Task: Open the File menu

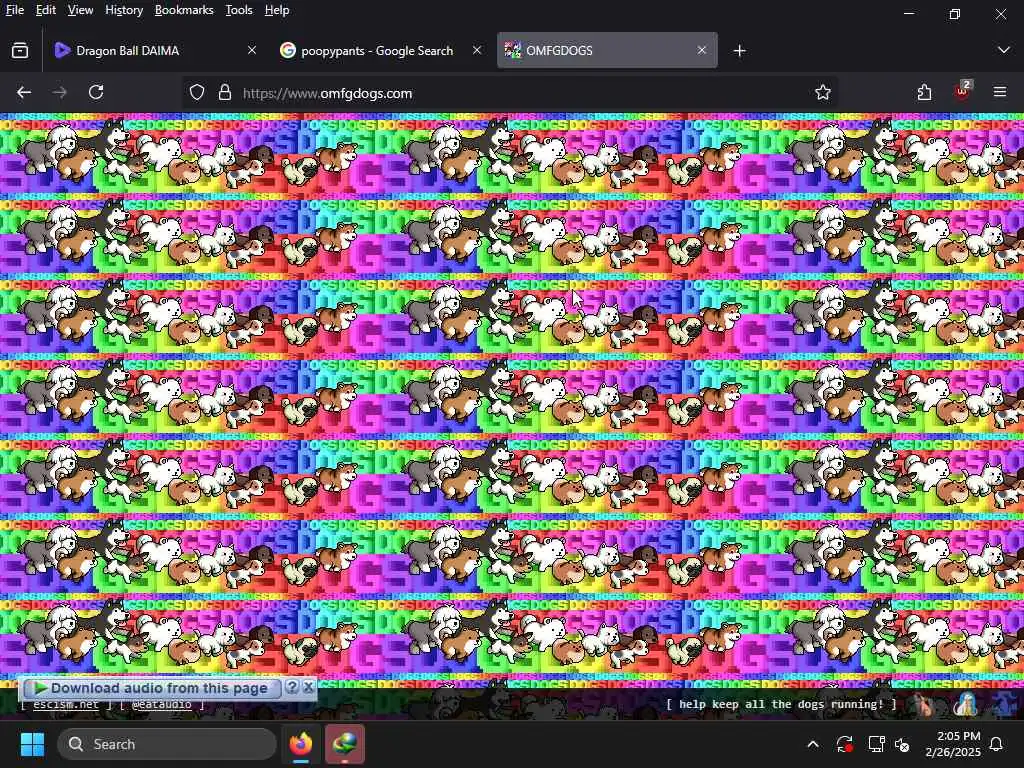Action: (x=14, y=10)
